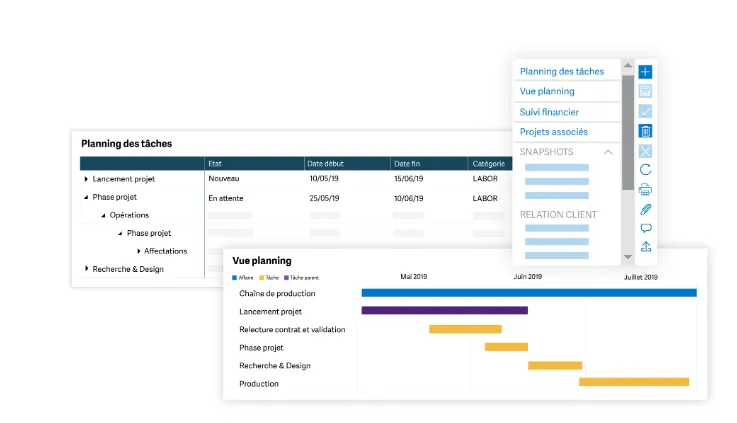Click the save disk icon
The height and width of the screenshot is (423, 737).
coord(645,91)
